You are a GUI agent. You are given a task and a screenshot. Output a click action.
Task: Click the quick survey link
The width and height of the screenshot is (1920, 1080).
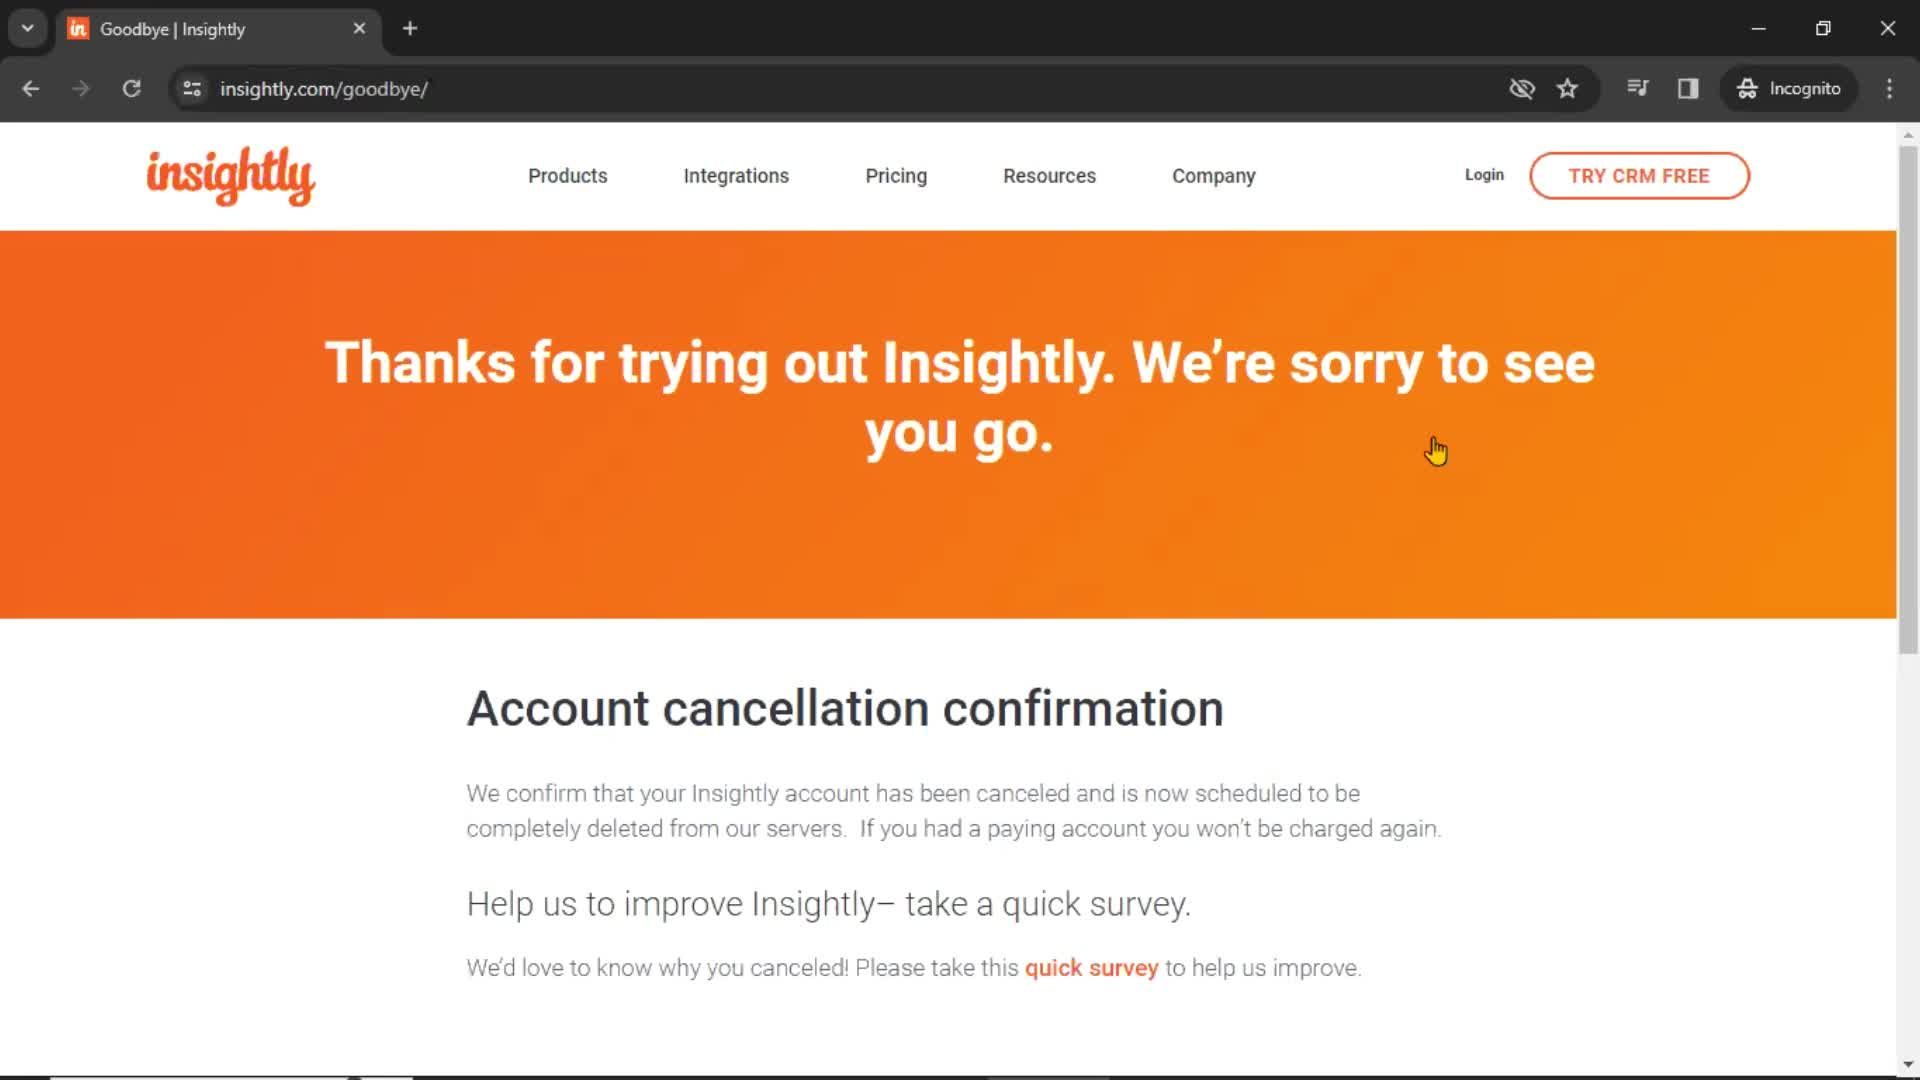tap(1091, 968)
